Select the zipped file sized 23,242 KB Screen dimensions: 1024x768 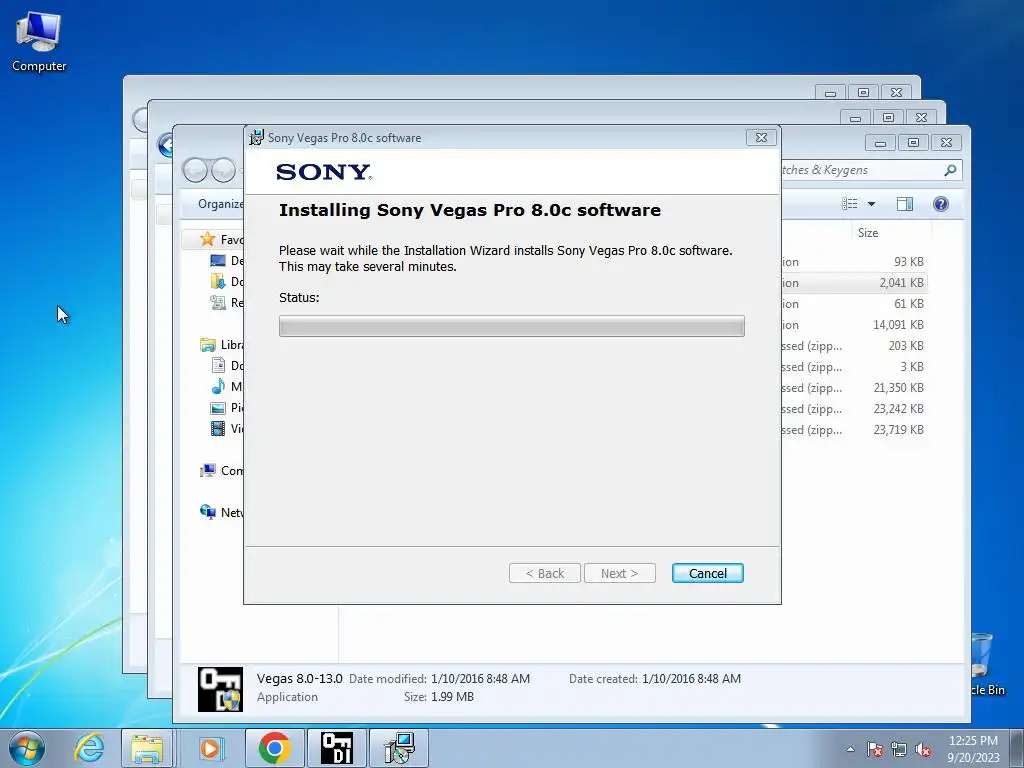click(853, 408)
